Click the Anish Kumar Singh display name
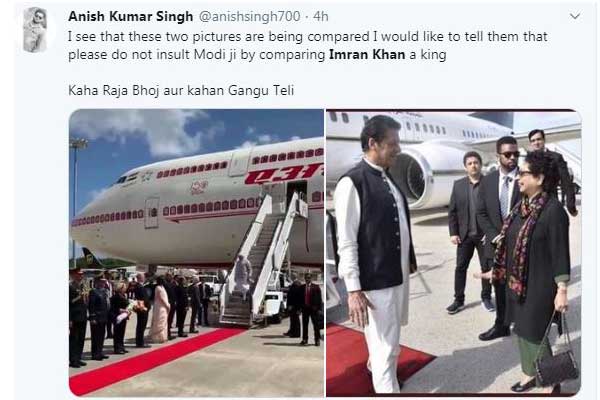This screenshot has height=400, width=600. pyautogui.click(x=130, y=16)
